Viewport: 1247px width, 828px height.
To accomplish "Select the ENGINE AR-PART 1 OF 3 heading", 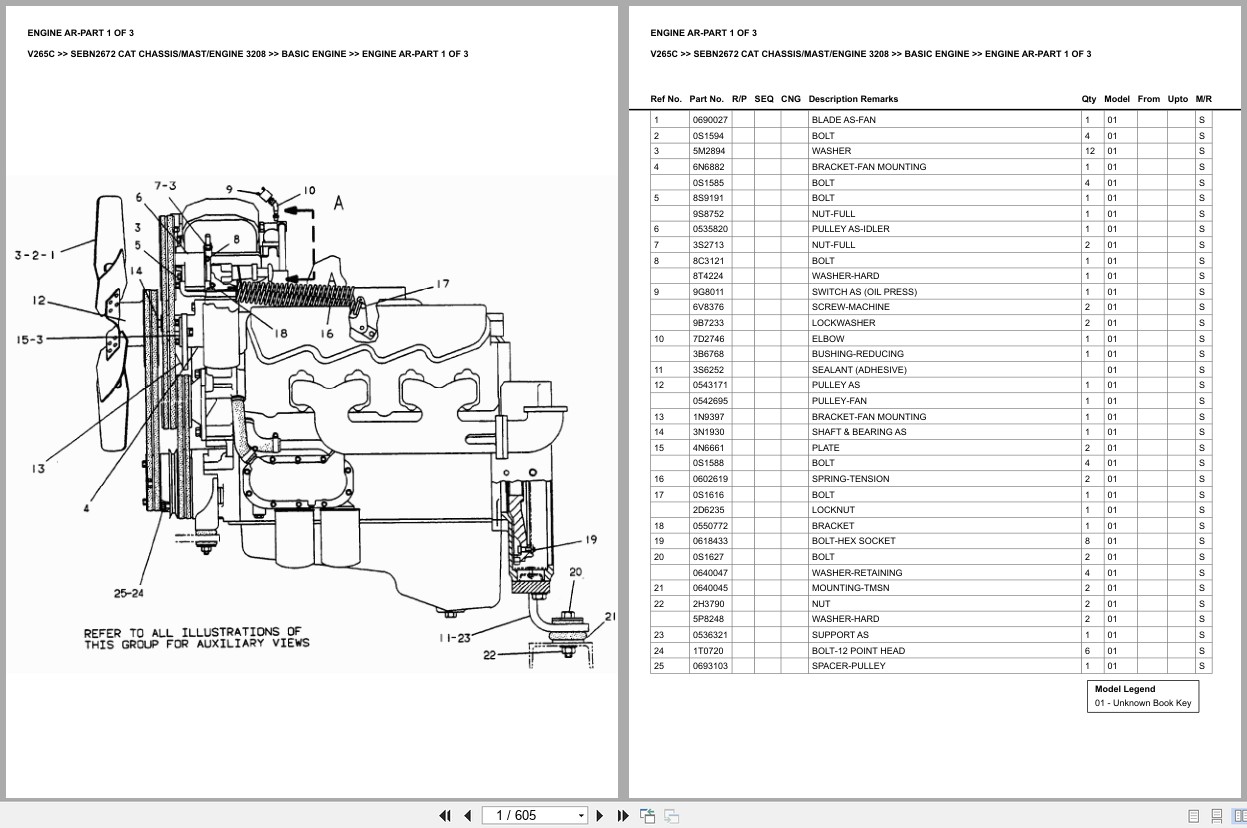I will coord(704,32).
